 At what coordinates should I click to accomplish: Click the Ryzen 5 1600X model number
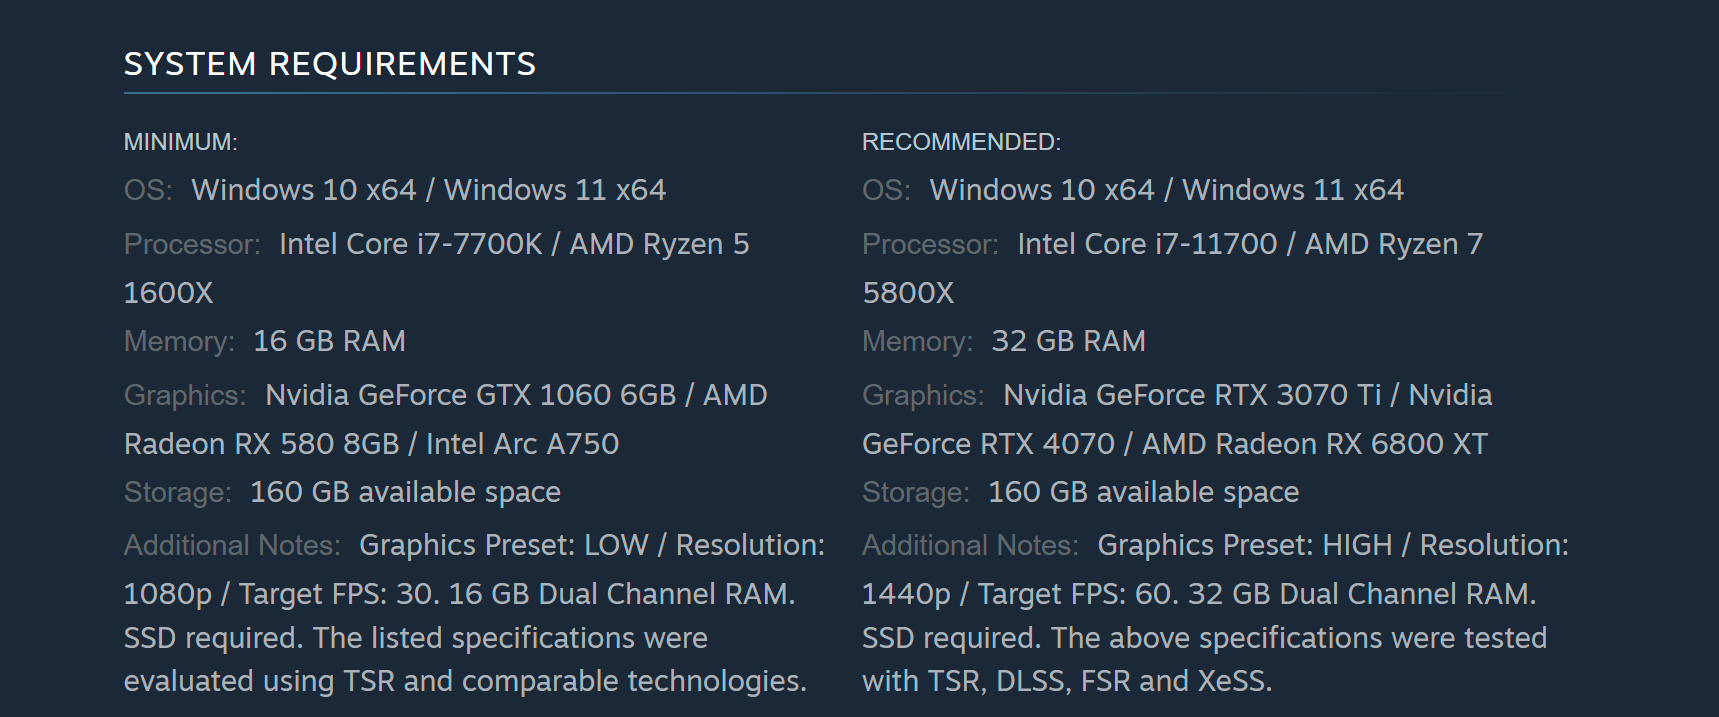point(168,293)
